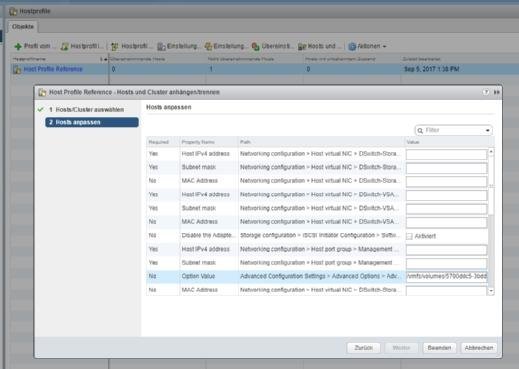519x369 pixels.
Task: Open the Filter dropdown arrow
Action: pos(487,130)
